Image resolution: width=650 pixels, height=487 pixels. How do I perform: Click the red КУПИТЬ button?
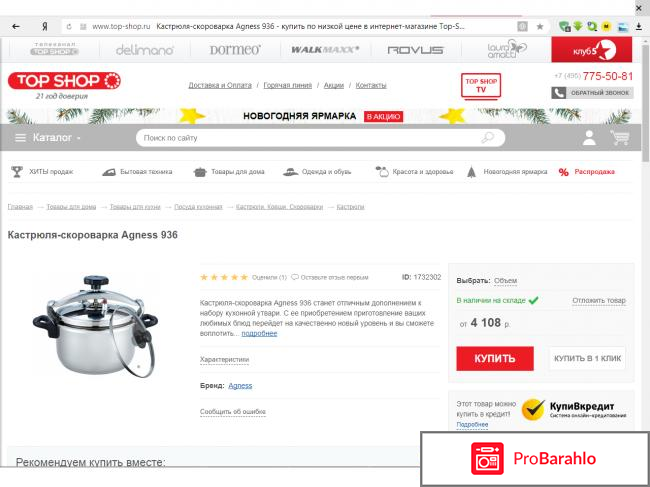point(495,359)
